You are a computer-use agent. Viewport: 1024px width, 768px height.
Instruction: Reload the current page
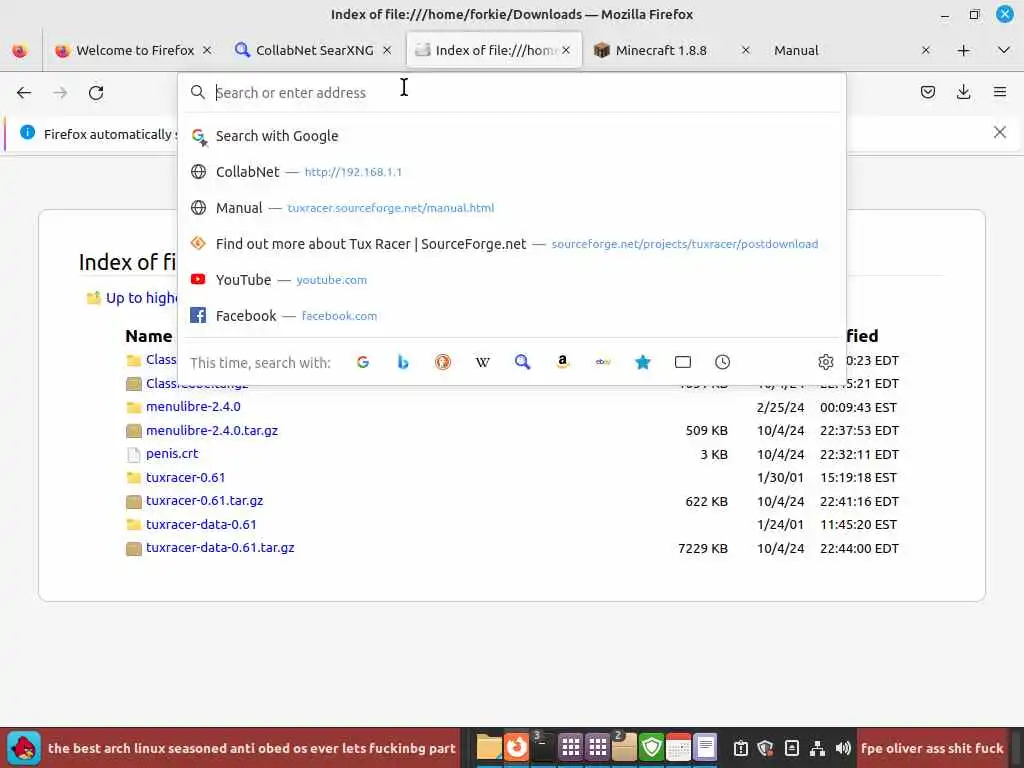[96, 93]
